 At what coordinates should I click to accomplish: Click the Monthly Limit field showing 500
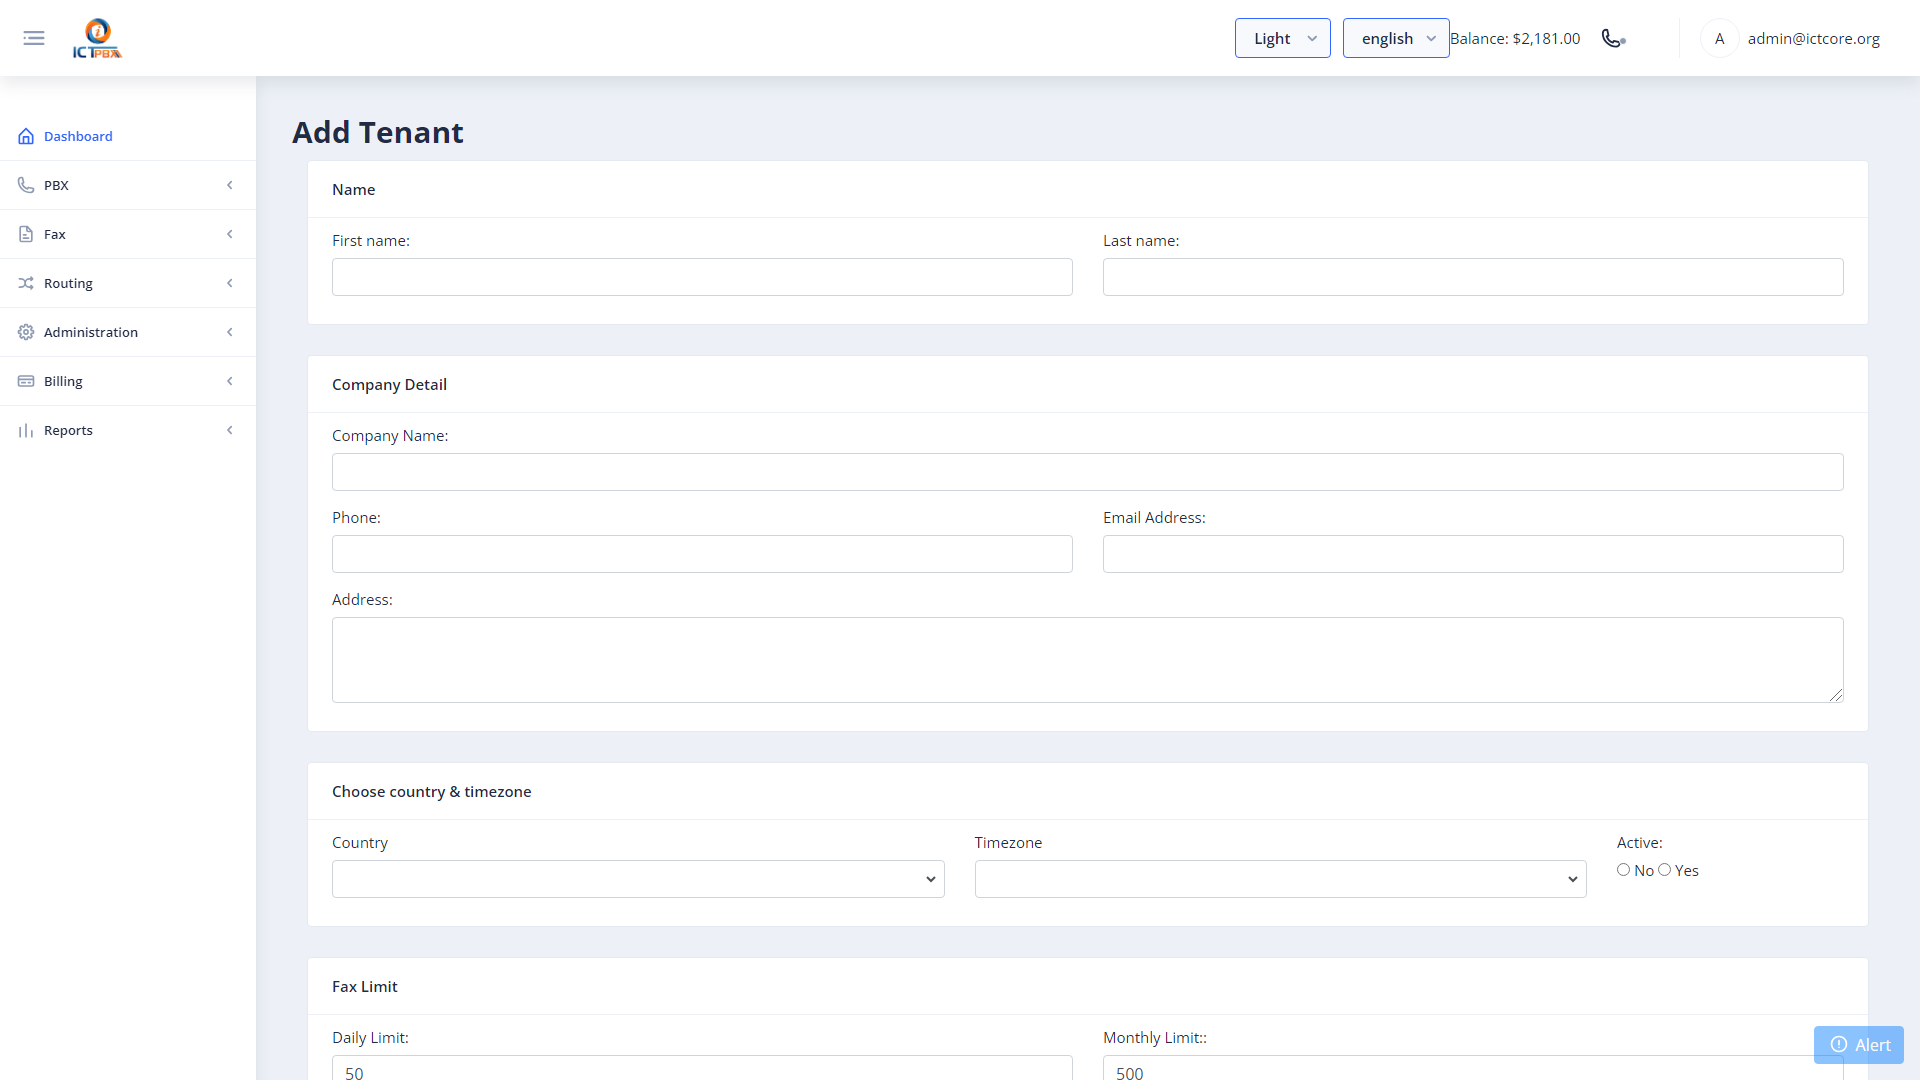tap(1473, 1068)
